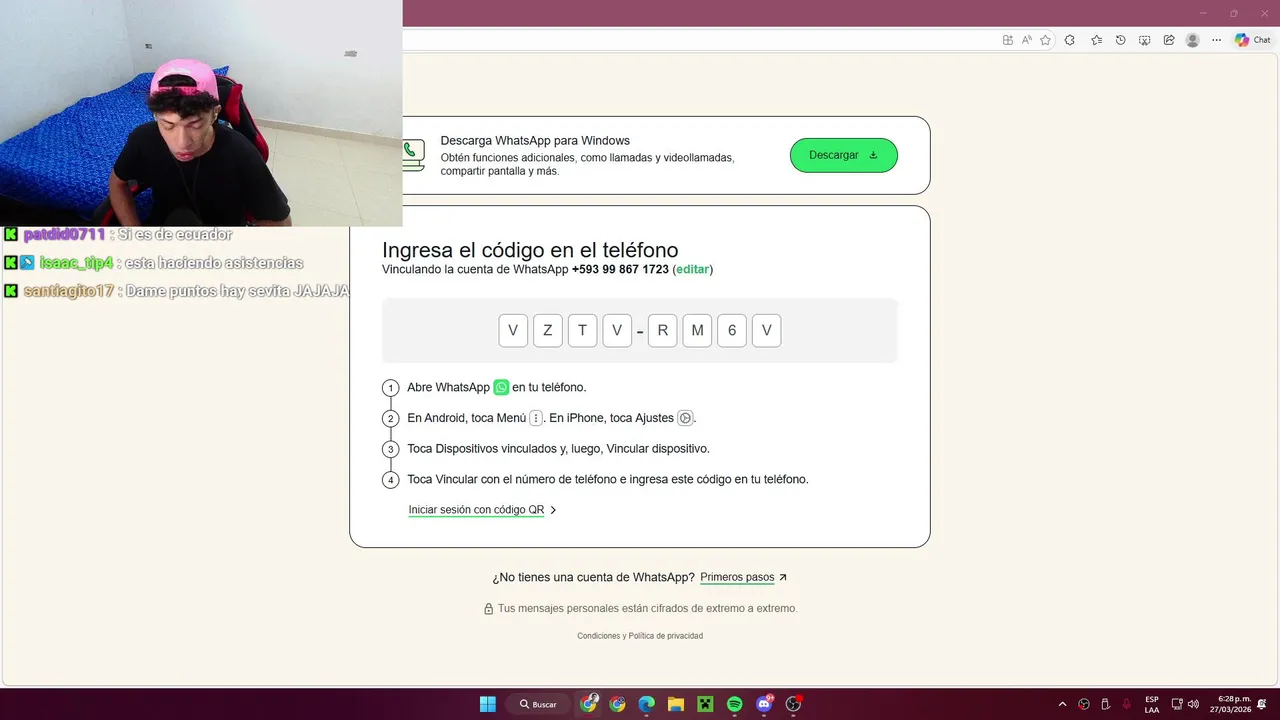Open OBS Studio from the taskbar
Screen dimensions: 1280x720
pyautogui.click(x=794, y=704)
